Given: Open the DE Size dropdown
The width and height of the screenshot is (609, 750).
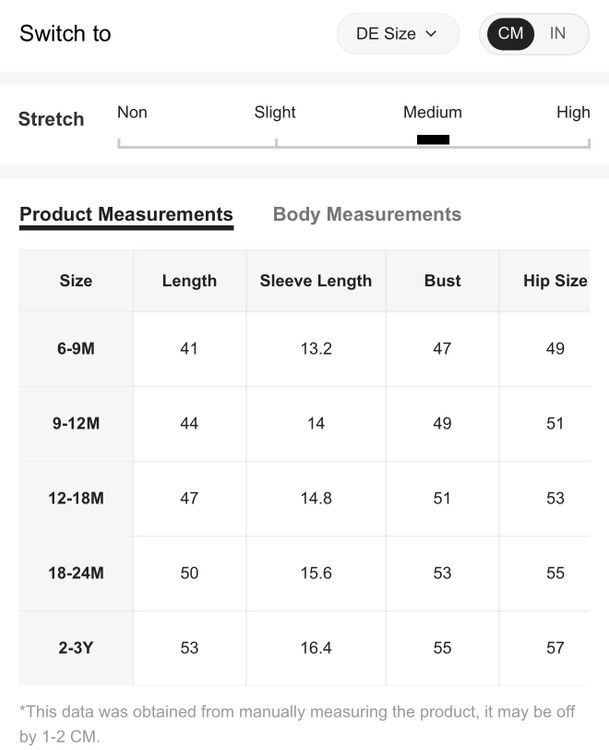Looking at the screenshot, I should click(x=397, y=34).
